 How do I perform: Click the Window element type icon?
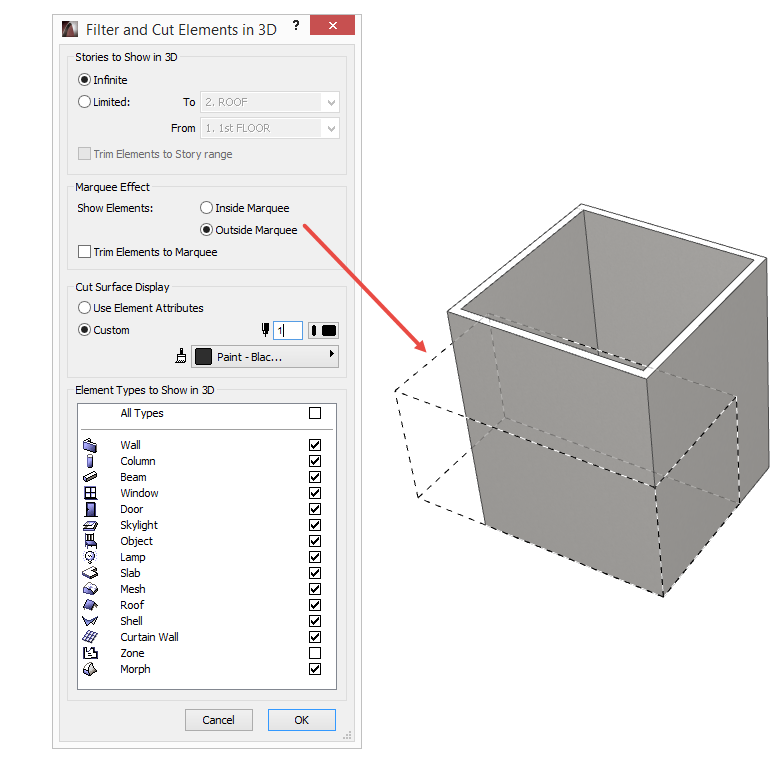click(x=90, y=493)
